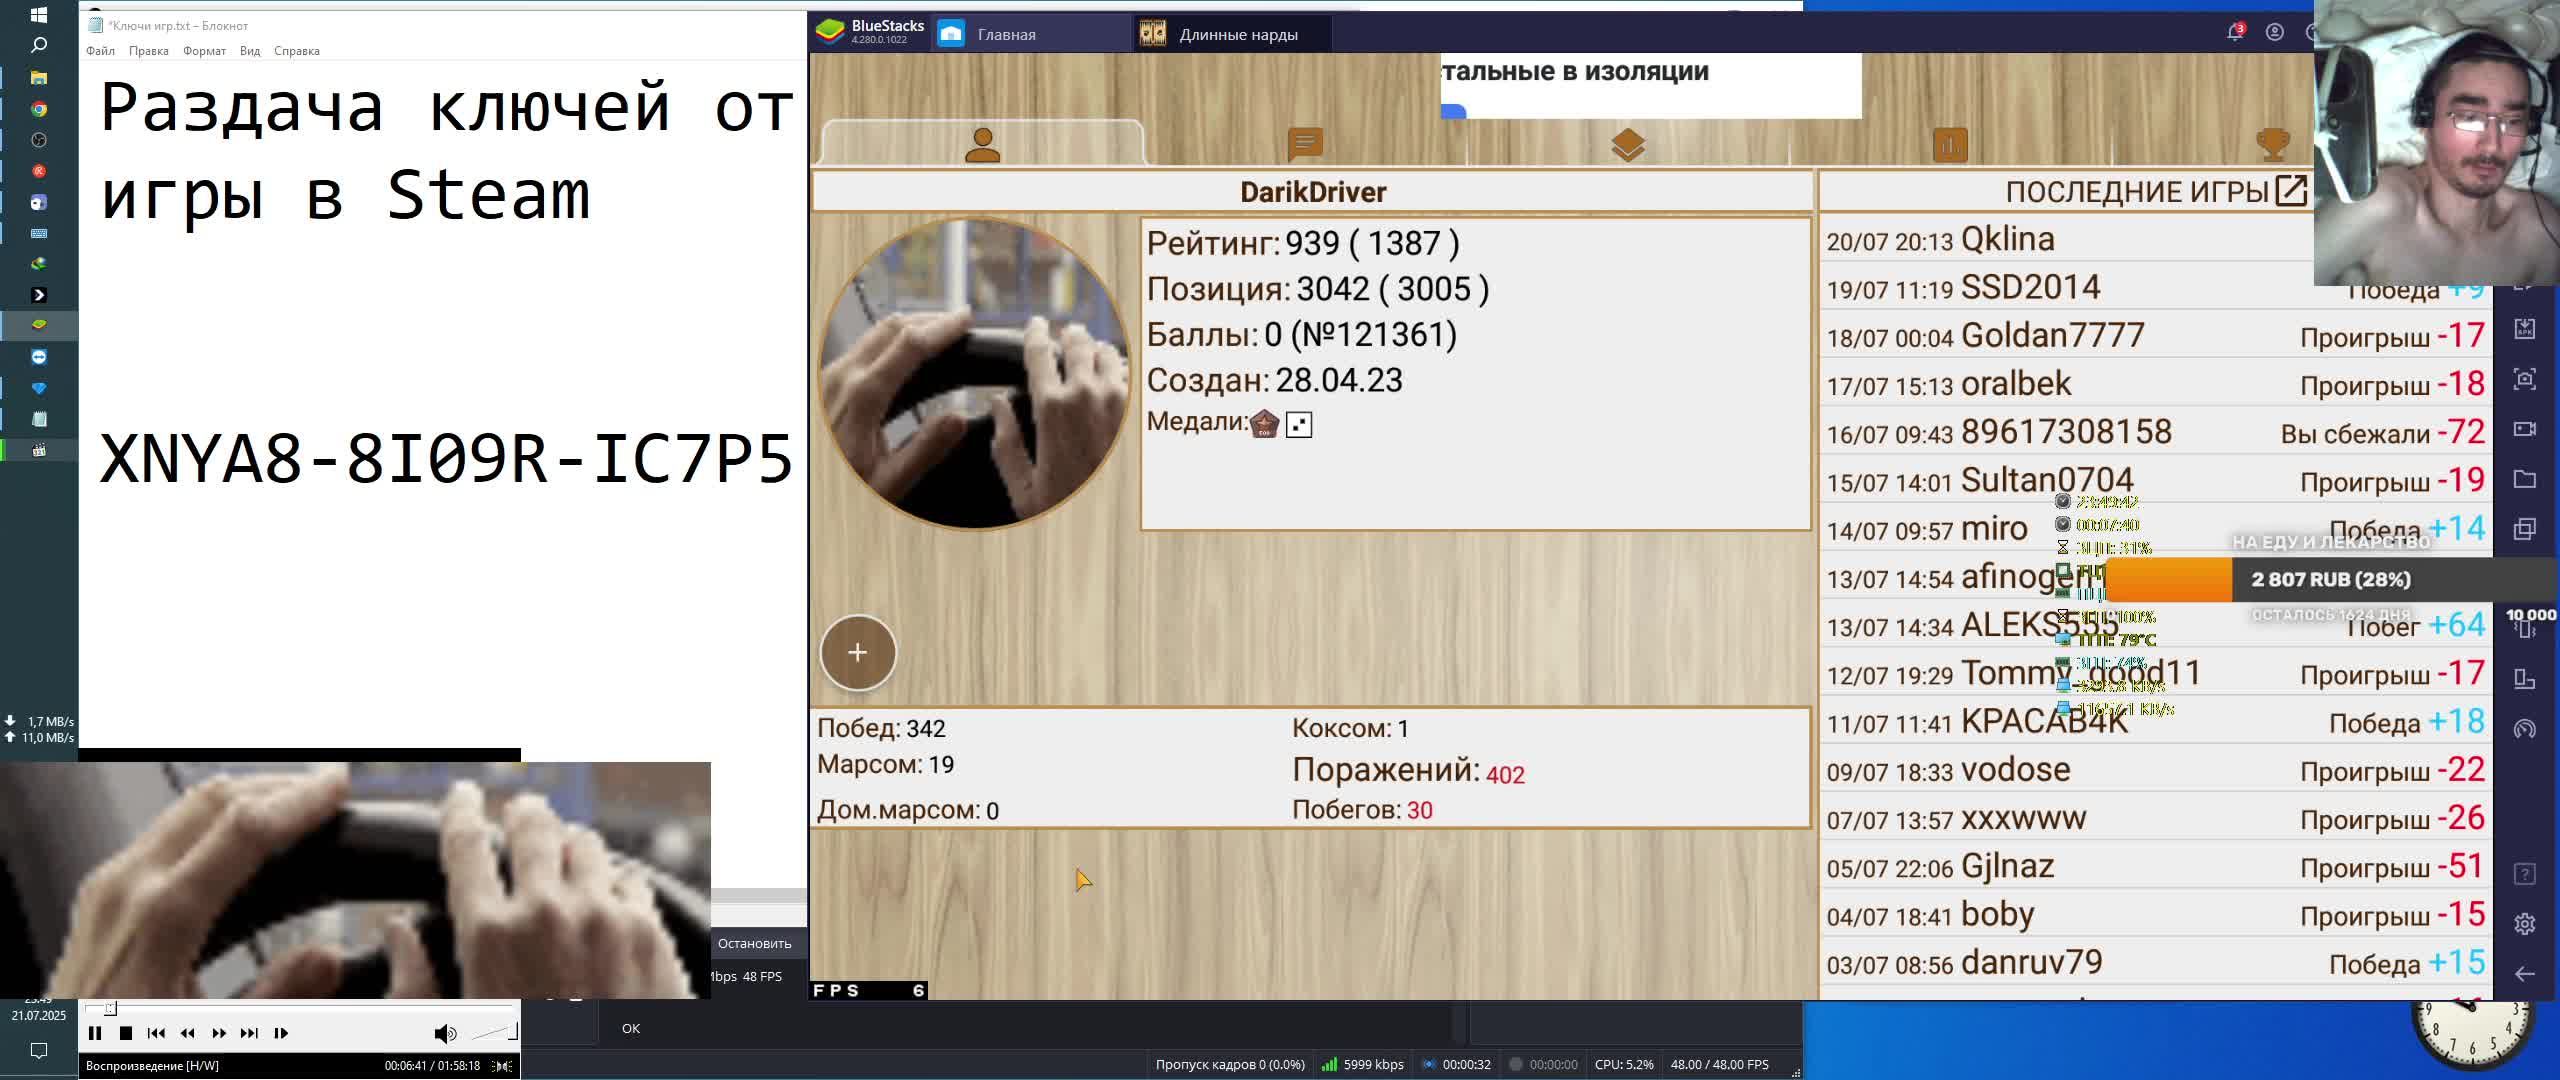Open the trophy leaderboard tab
This screenshot has height=1080, width=2560.
(x=2272, y=145)
